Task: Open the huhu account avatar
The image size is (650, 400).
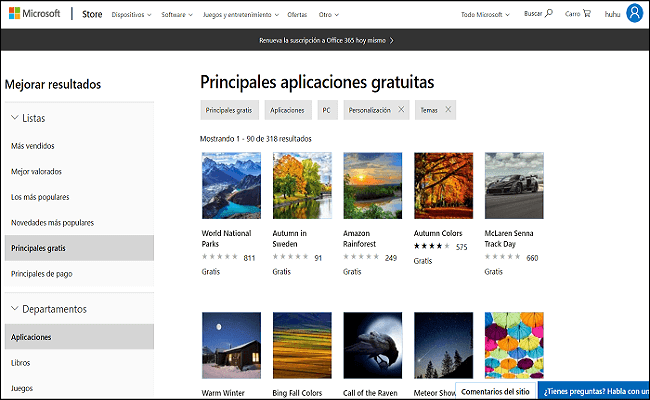Action: pos(634,13)
